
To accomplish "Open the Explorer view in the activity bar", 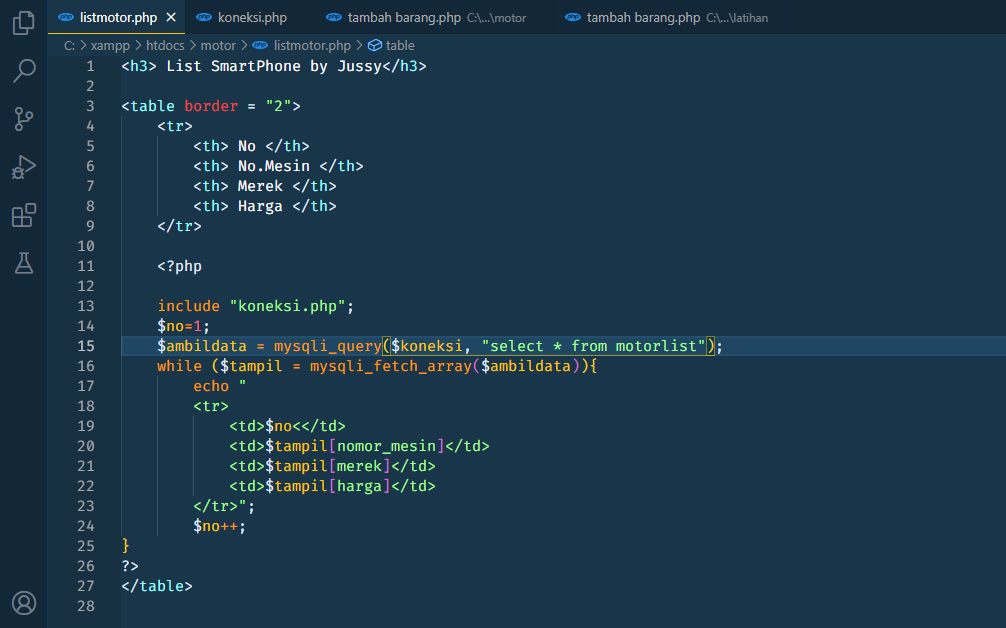I will click(22, 22).
